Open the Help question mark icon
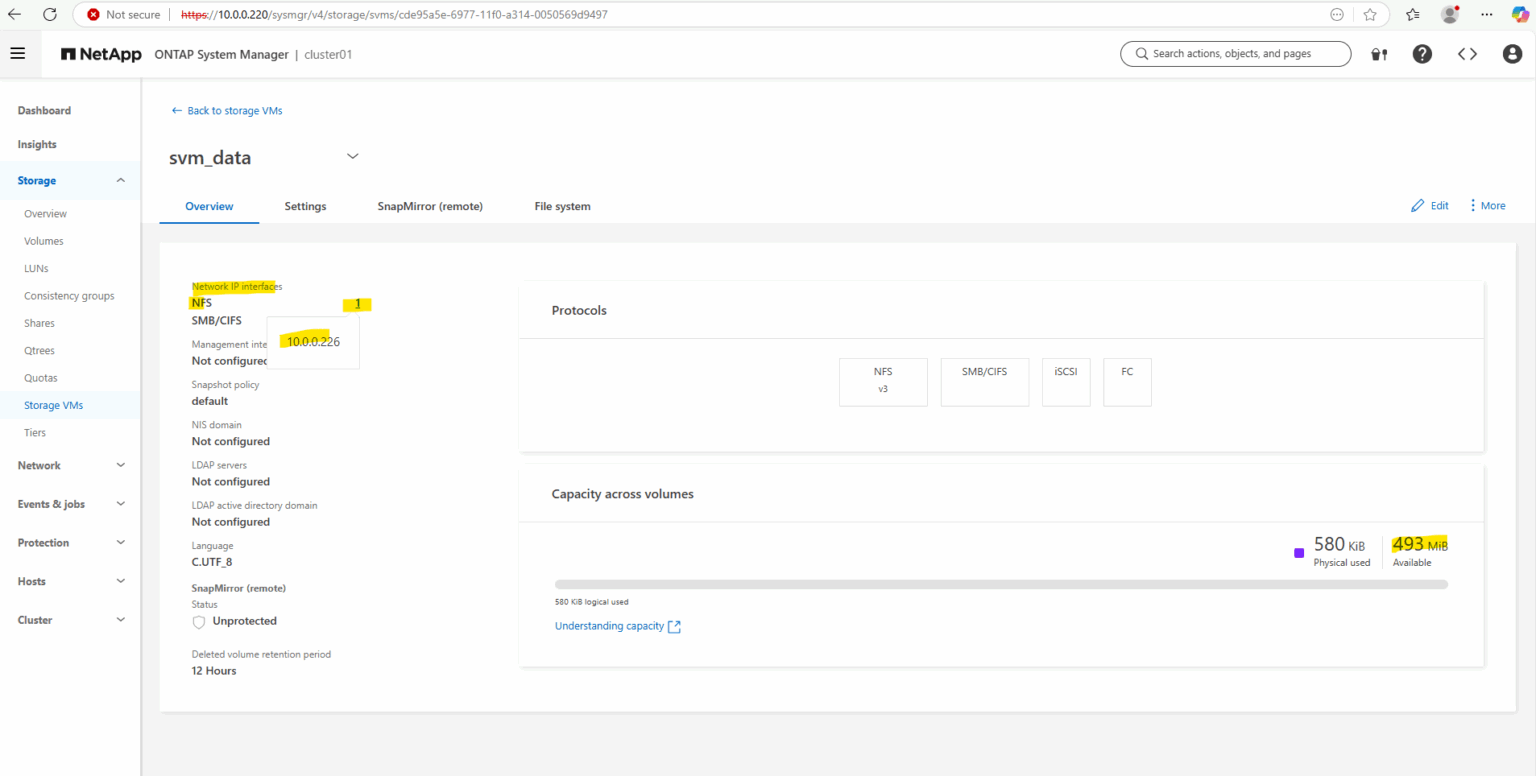Image resolution: width=1536 pixels, height=776 pixels. click(x=1422, y=54)
